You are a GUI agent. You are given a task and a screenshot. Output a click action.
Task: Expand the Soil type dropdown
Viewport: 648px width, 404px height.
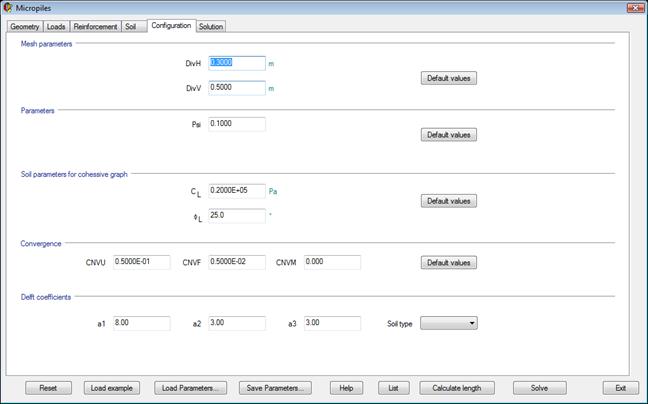click(x=449, y=323)
